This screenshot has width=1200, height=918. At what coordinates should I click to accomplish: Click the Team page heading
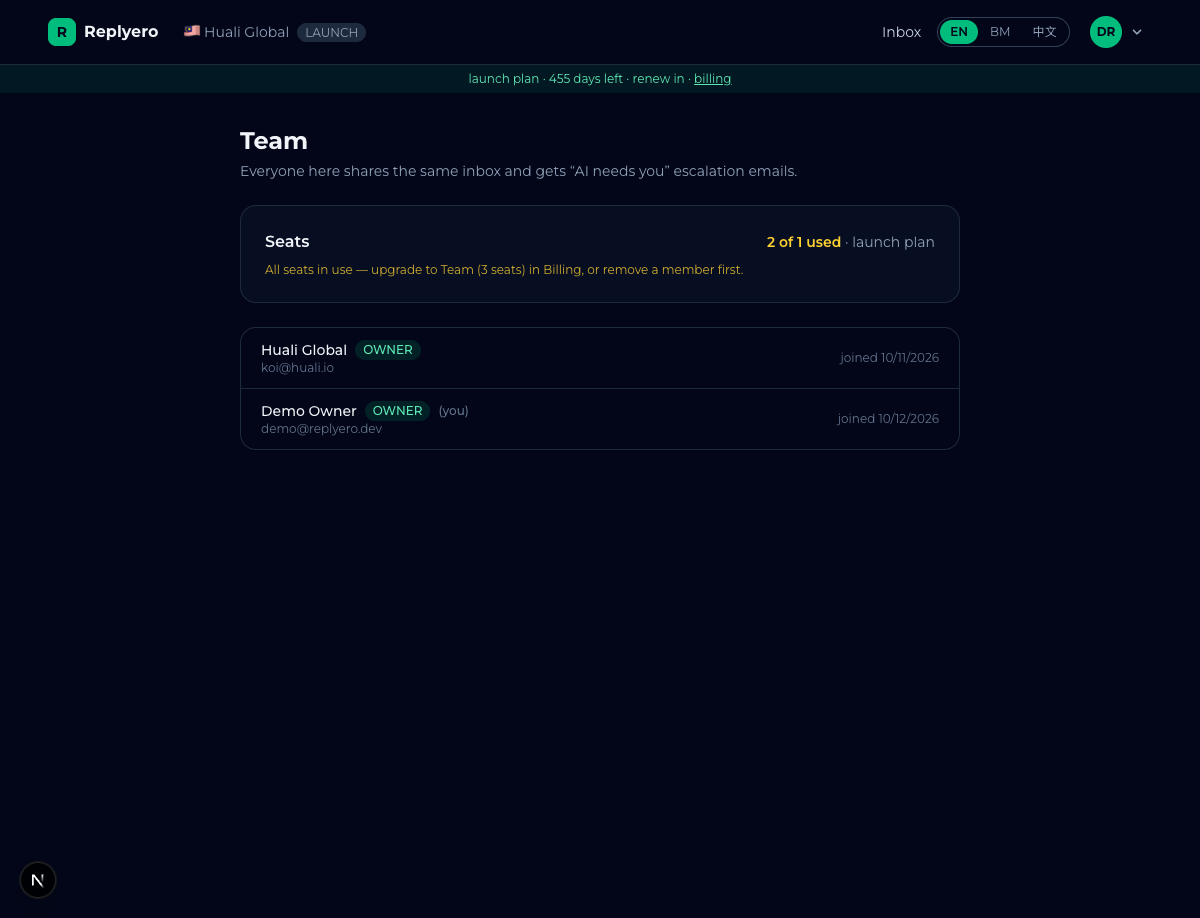(274, 141)
